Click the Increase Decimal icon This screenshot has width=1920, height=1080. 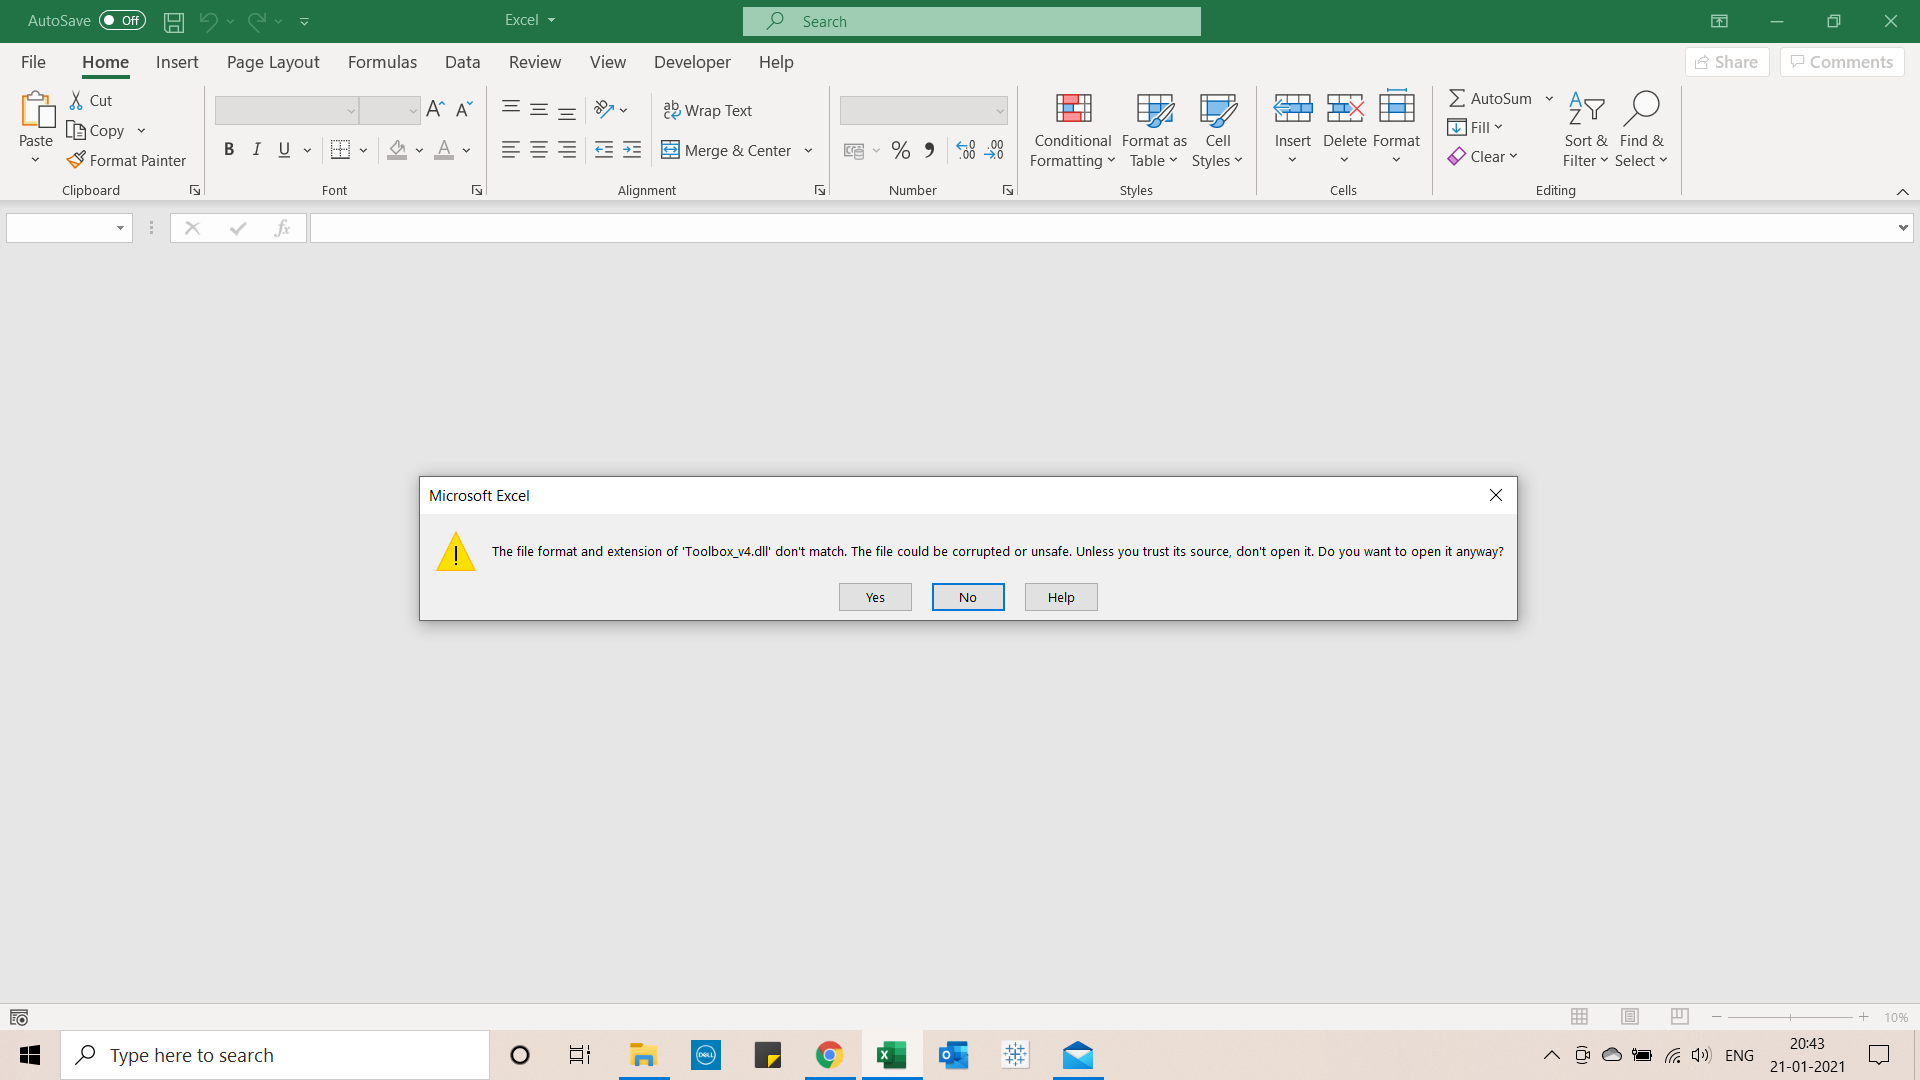[x=965, y=151]
